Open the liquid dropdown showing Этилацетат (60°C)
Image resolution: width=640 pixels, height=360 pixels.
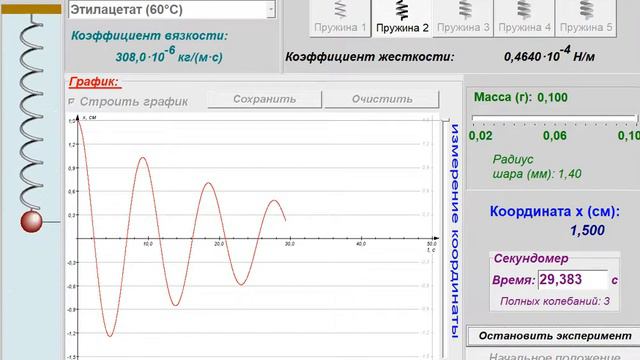tap(172, 9)
